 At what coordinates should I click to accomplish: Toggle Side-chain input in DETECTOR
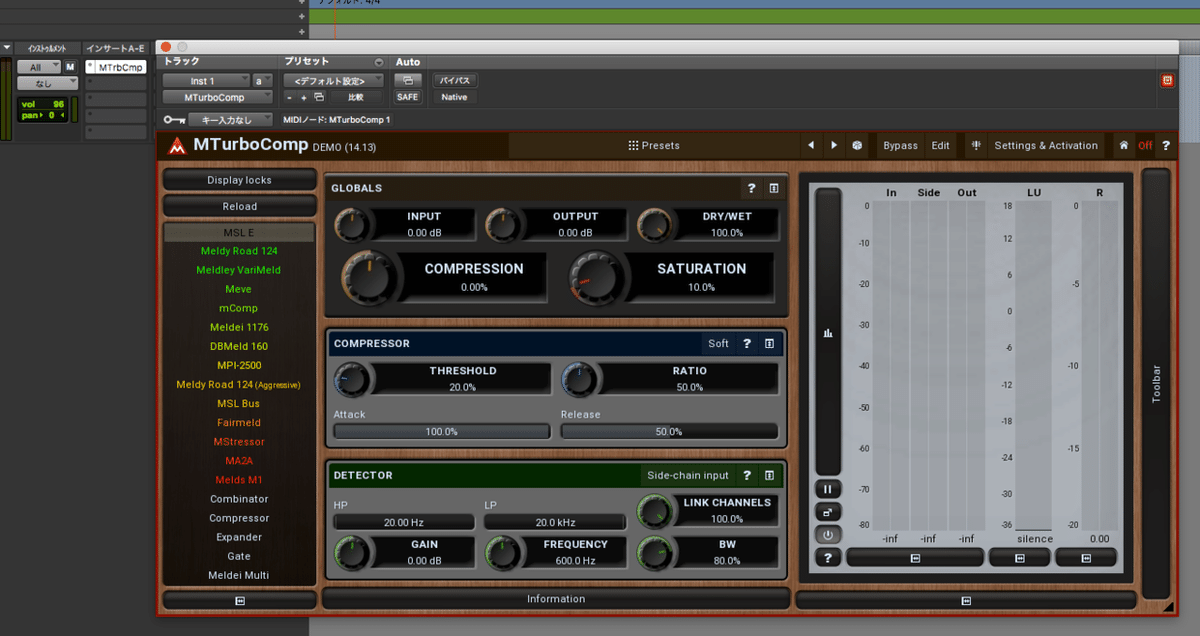click(688, 475)
